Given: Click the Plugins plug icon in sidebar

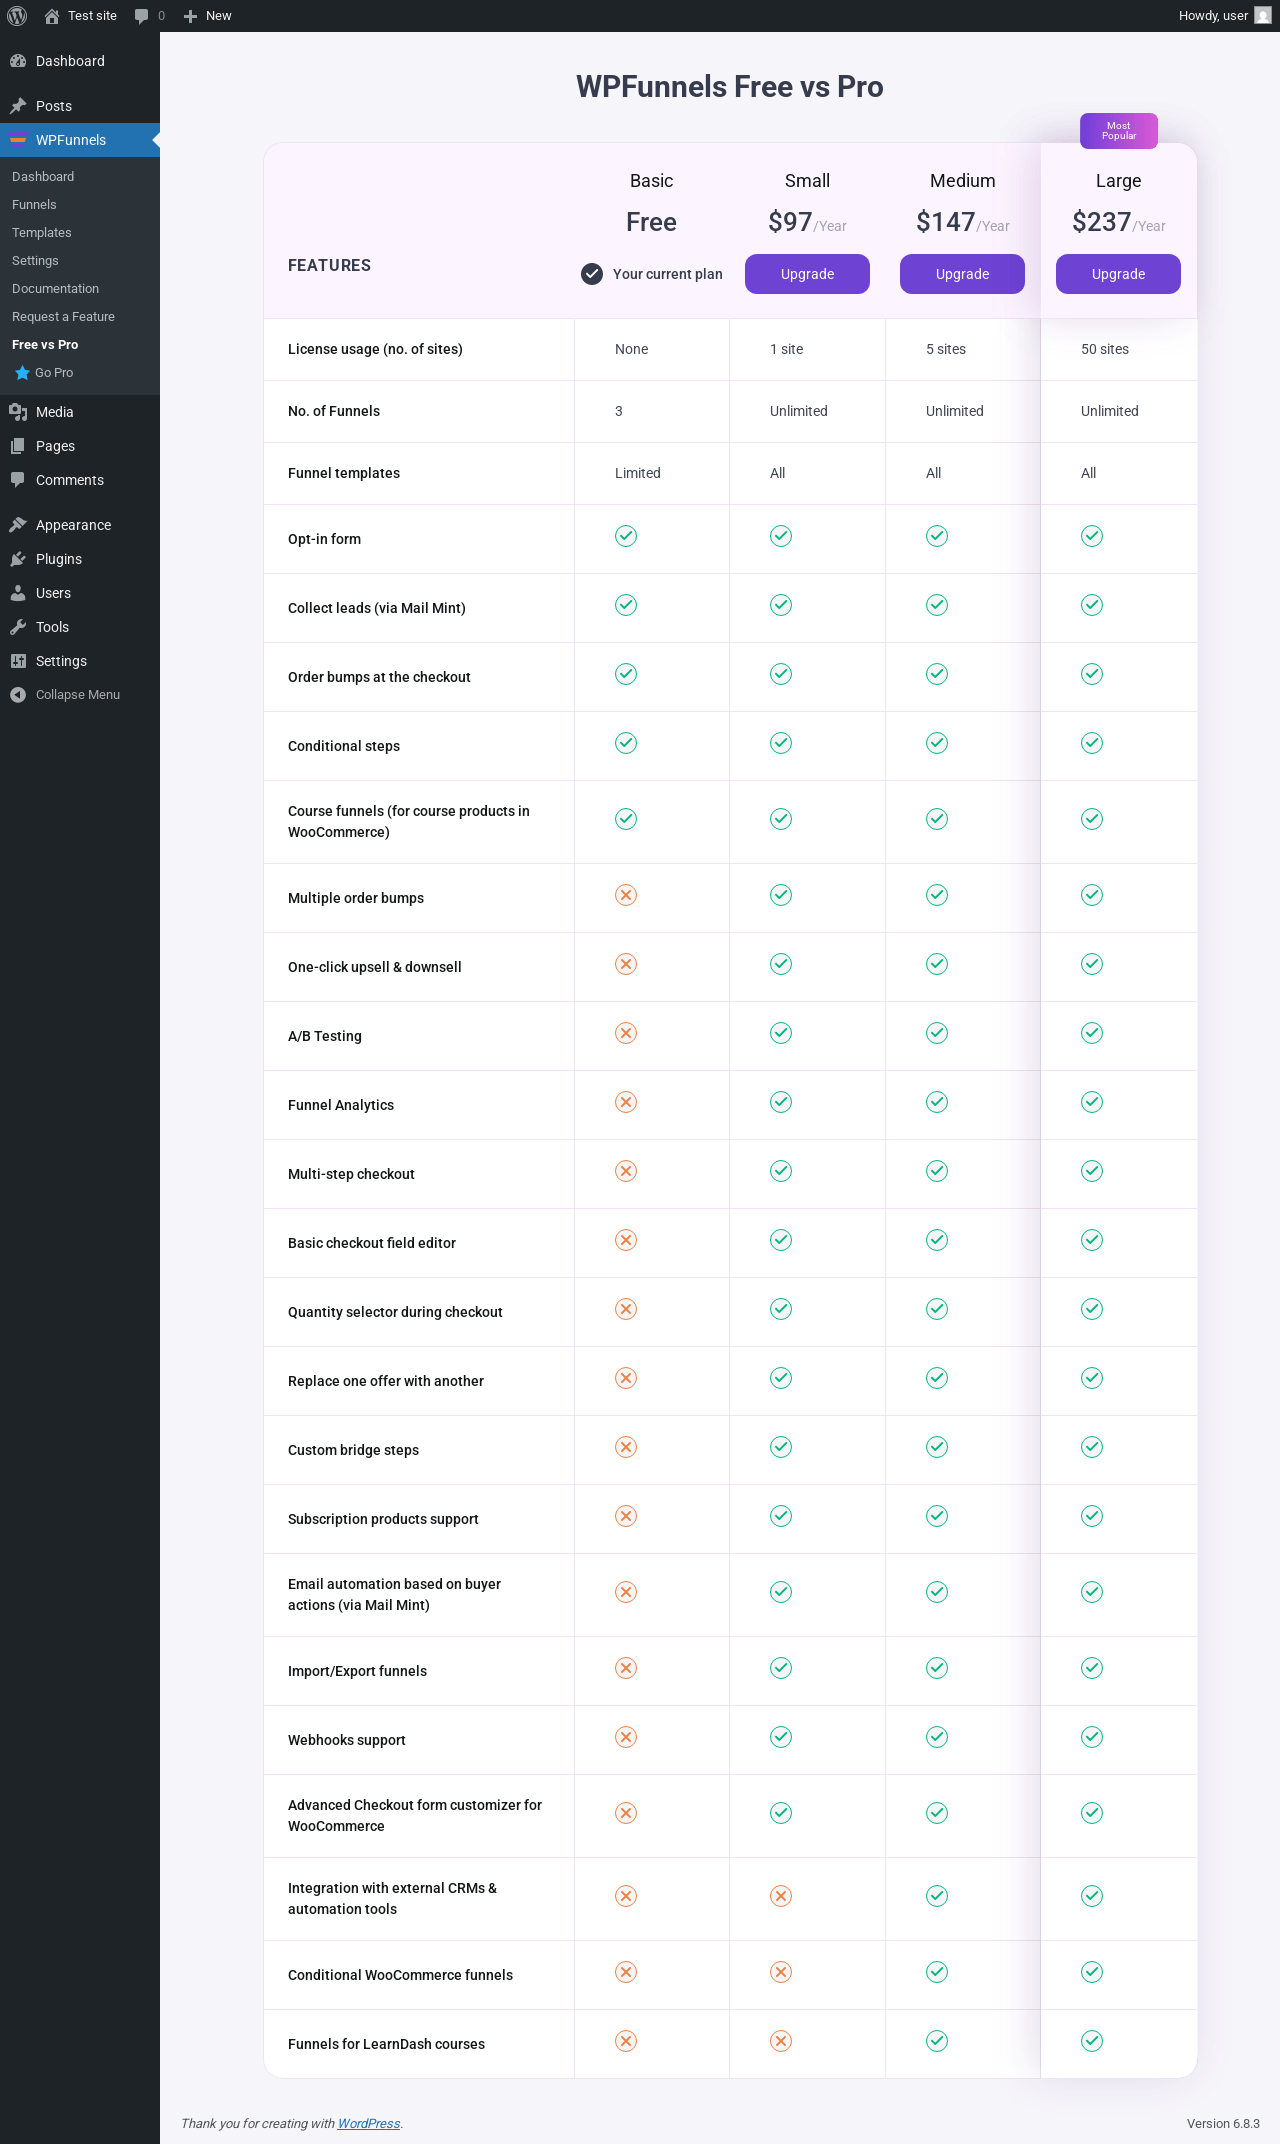Looking at the screenshot, I should pyautogui.click(x=18, y=559).
